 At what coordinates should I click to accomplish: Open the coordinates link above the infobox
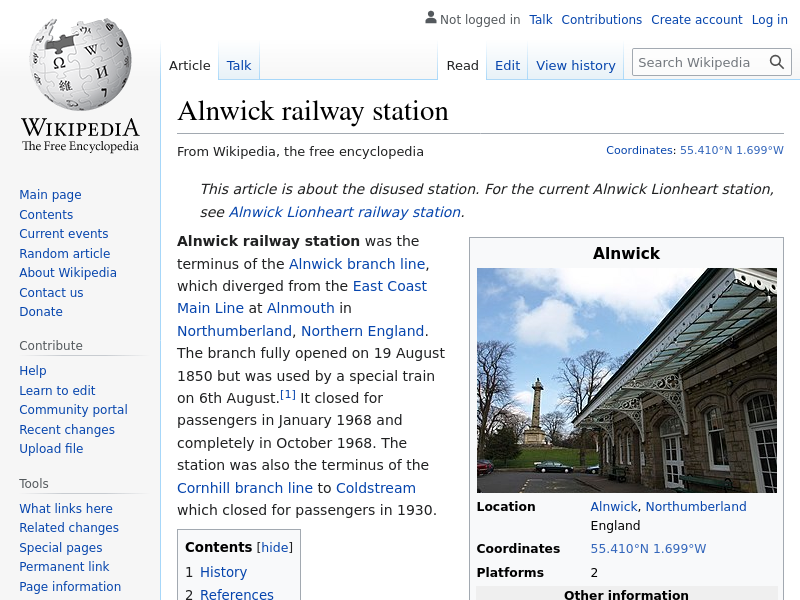[731, 150]
